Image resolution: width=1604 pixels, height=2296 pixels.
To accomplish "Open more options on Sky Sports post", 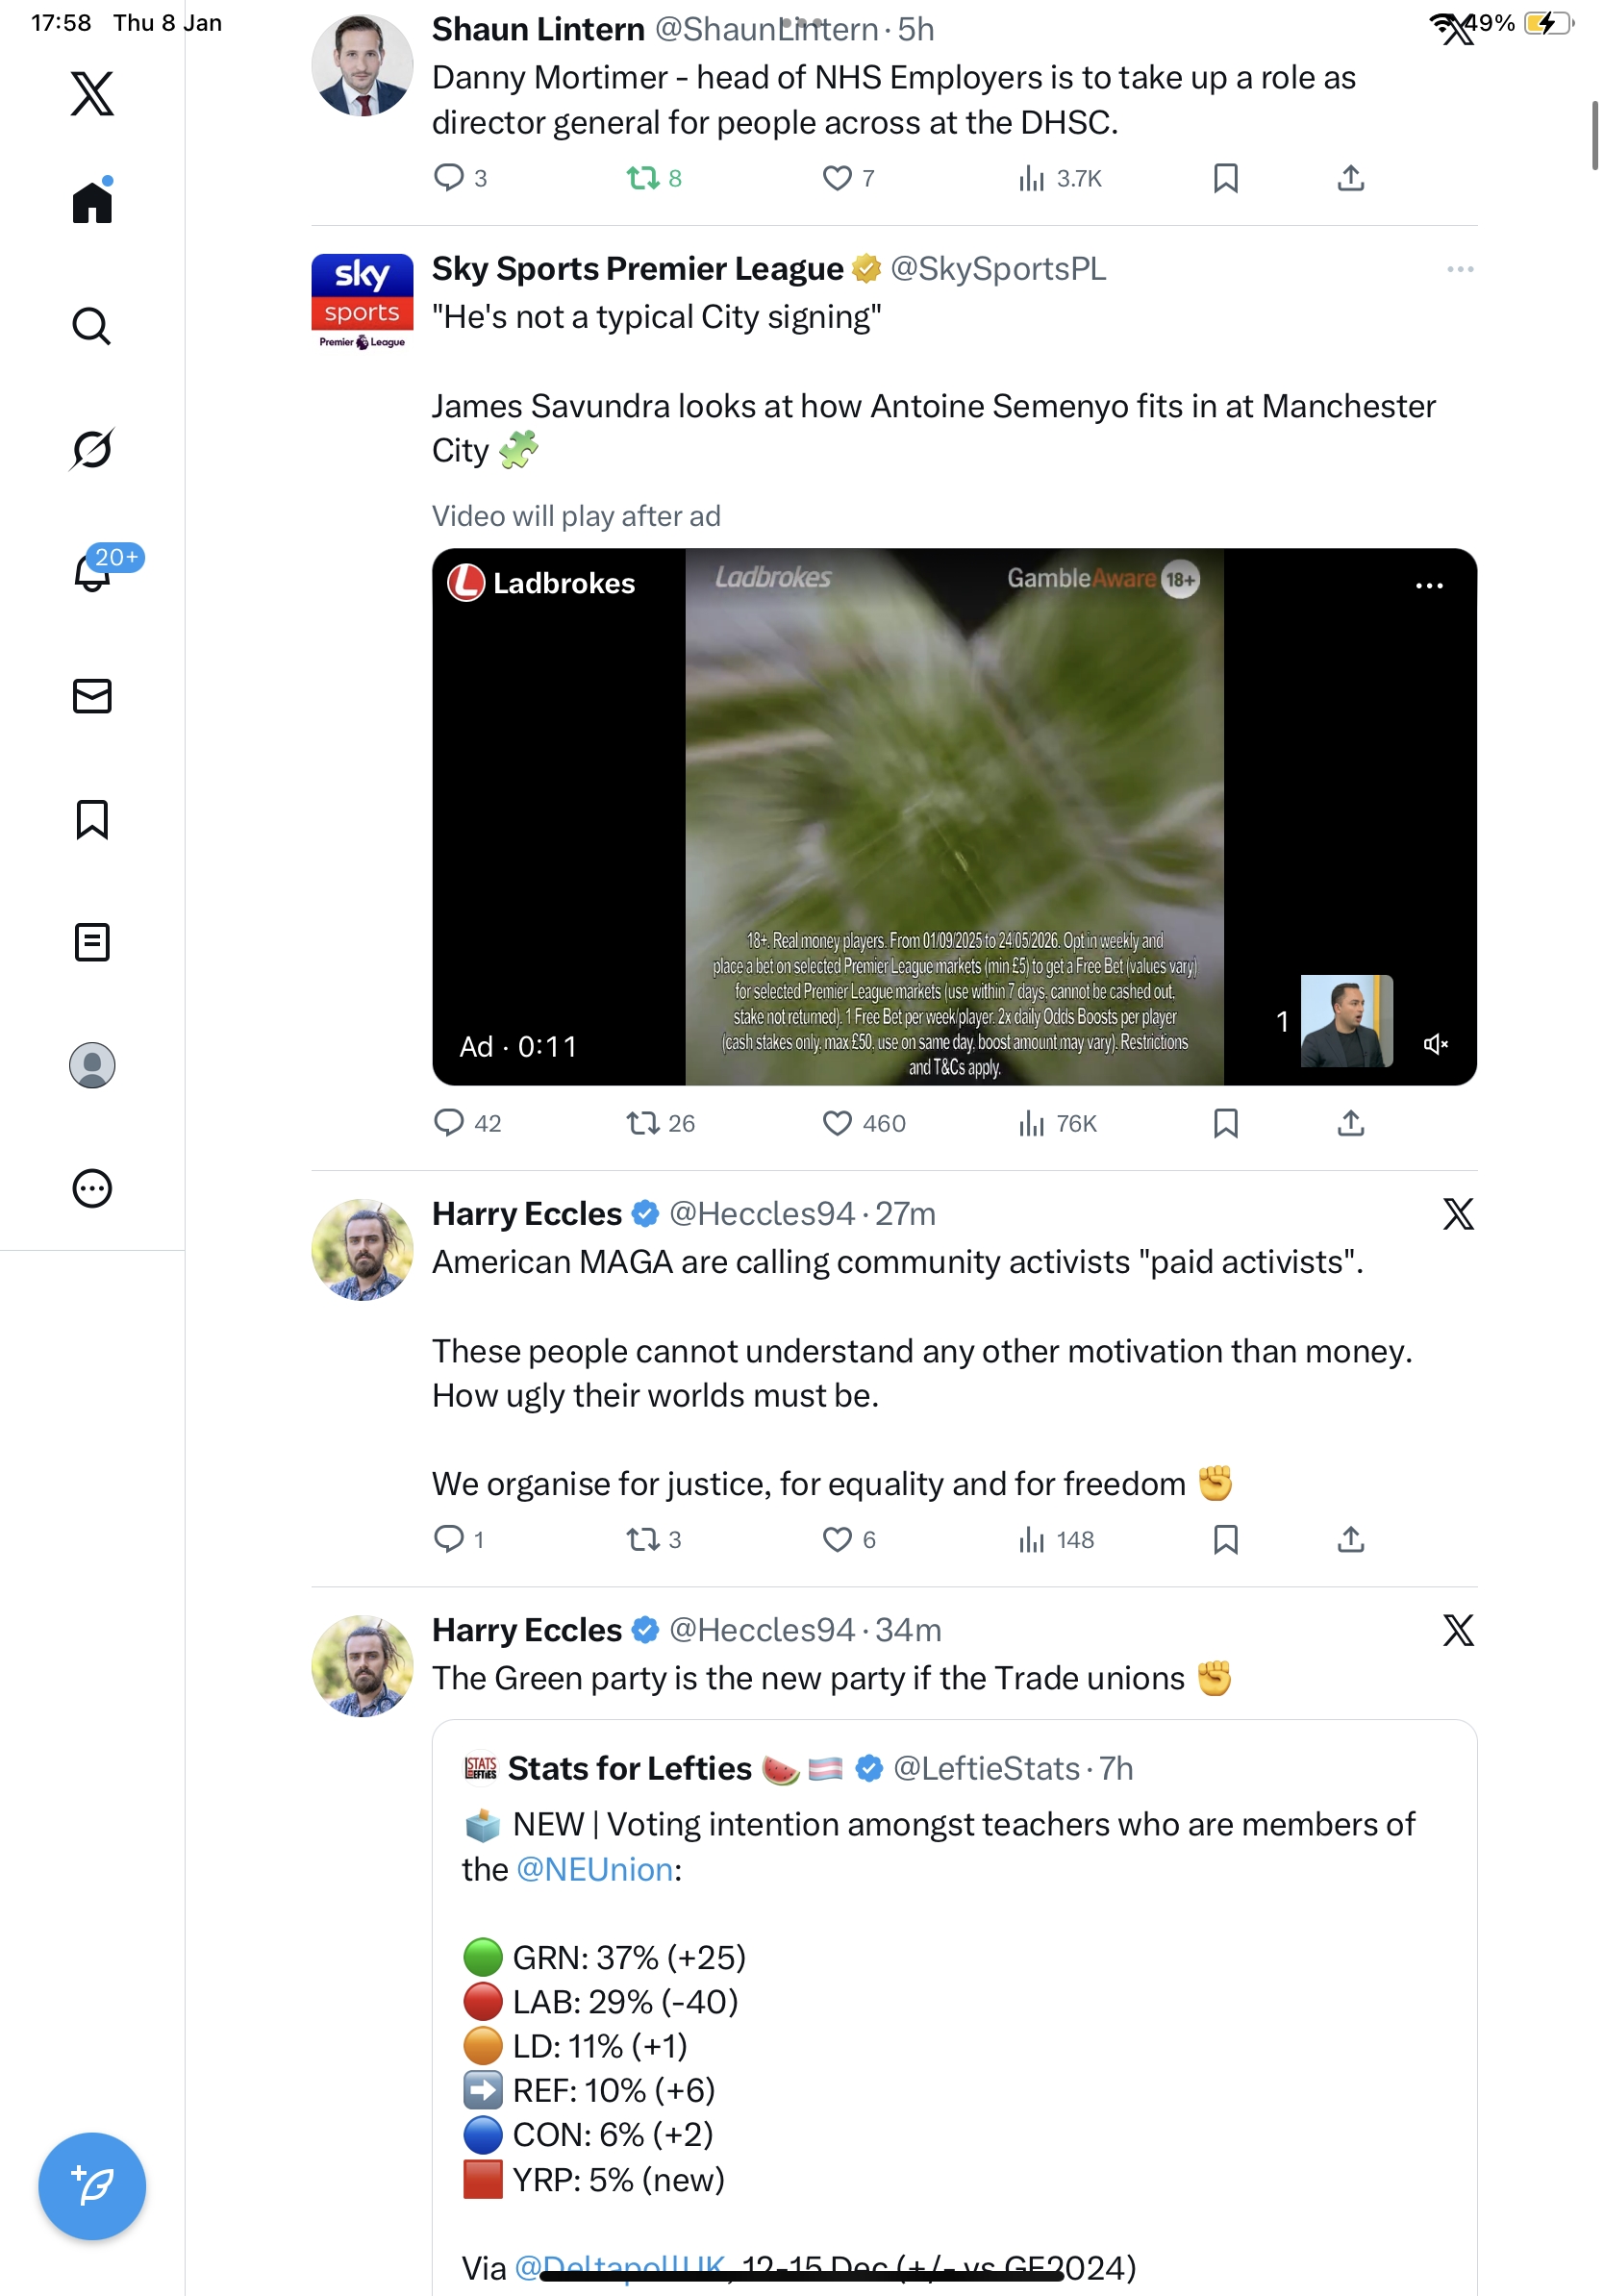I will (x=1460, y=269).
